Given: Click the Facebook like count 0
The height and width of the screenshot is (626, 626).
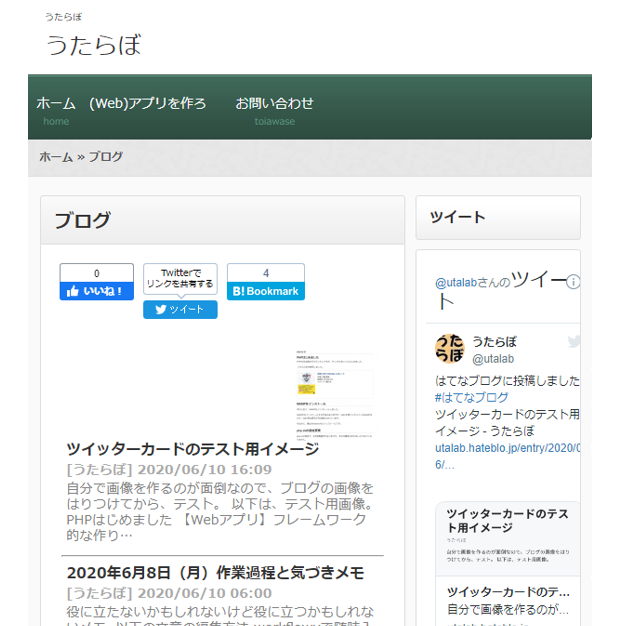Looking at the screenshot, I should click(97, 273).
